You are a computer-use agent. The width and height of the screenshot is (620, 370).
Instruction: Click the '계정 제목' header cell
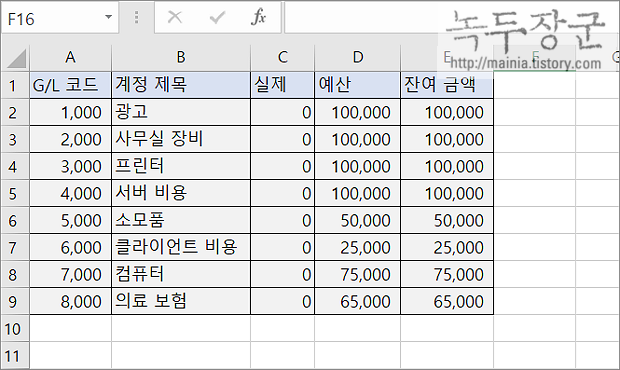181,85
